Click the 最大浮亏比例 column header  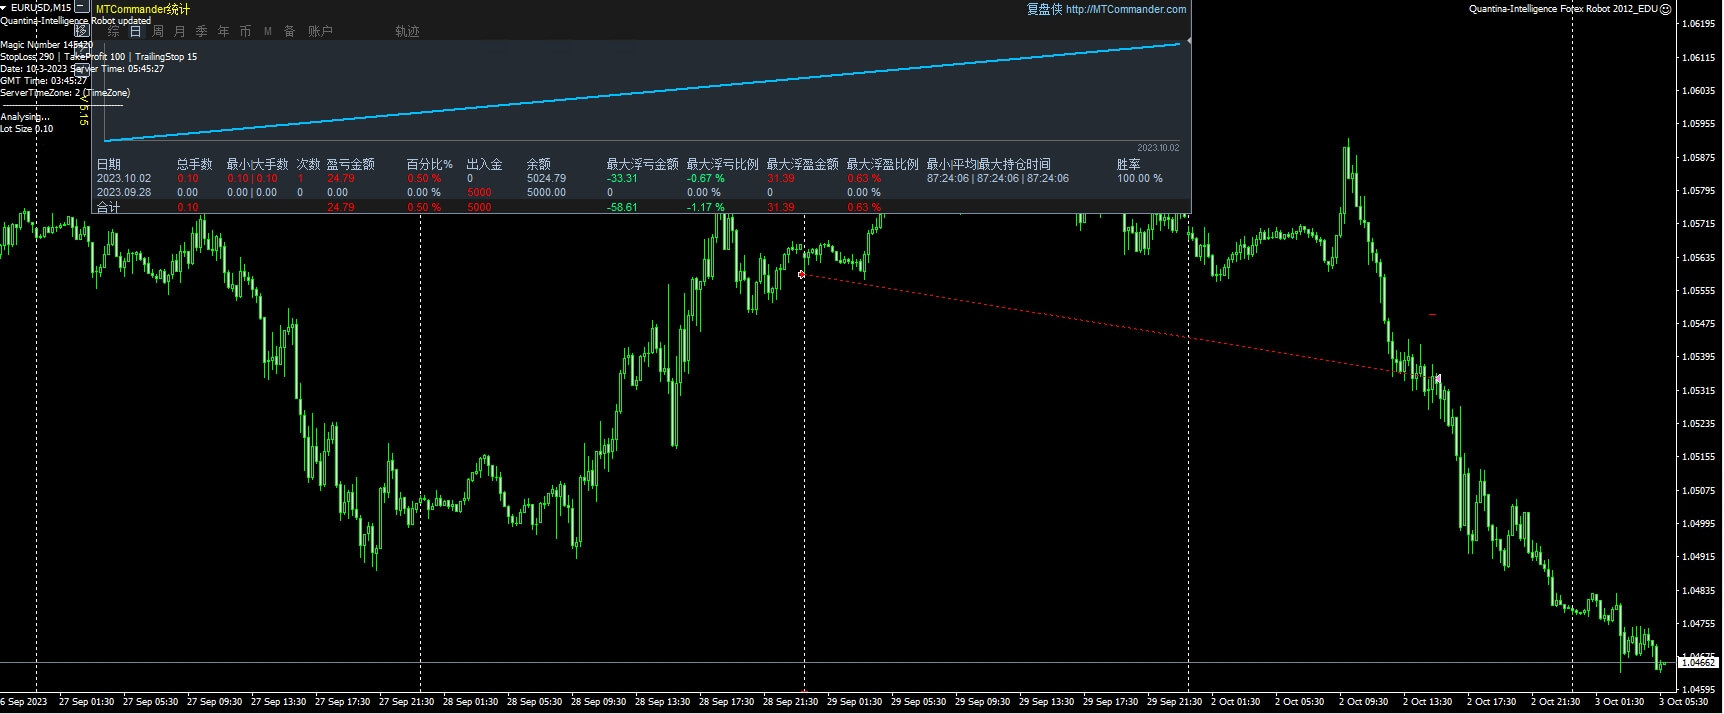tap(723, 164)
